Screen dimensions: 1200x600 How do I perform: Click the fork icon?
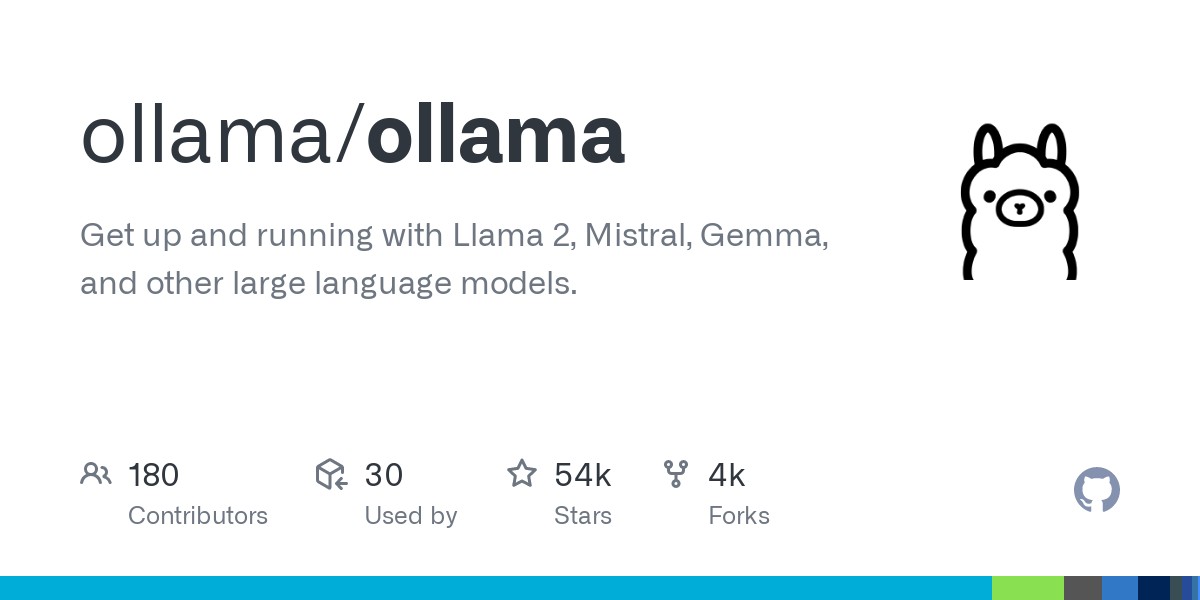point(676,474)
